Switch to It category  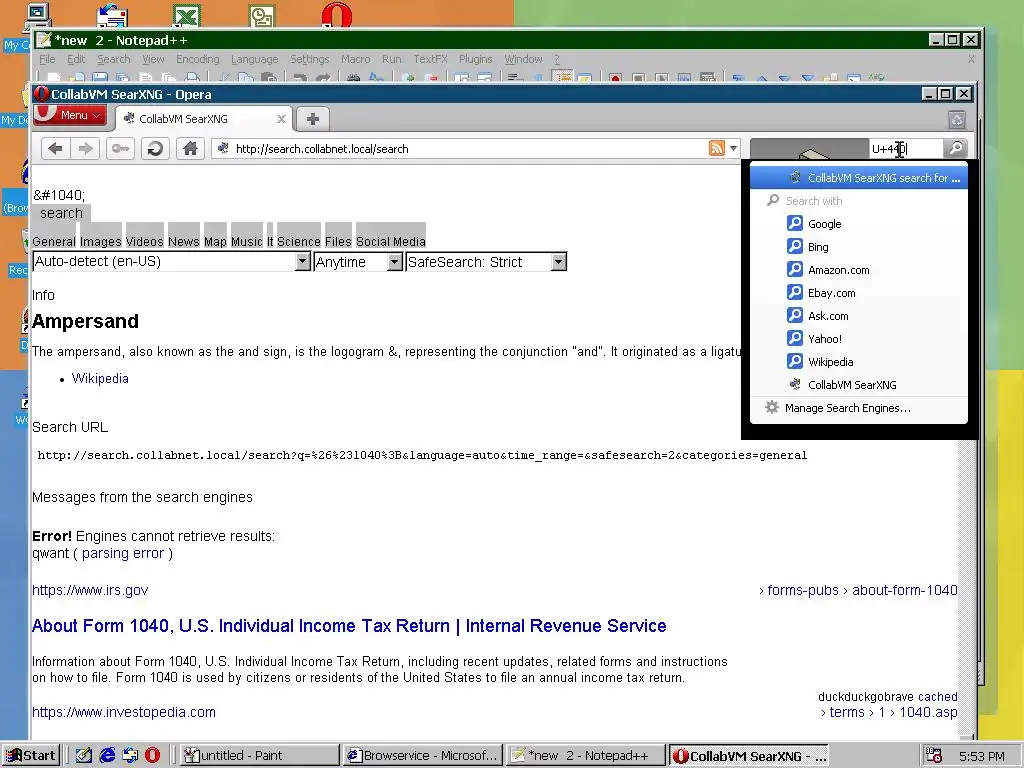270,242
